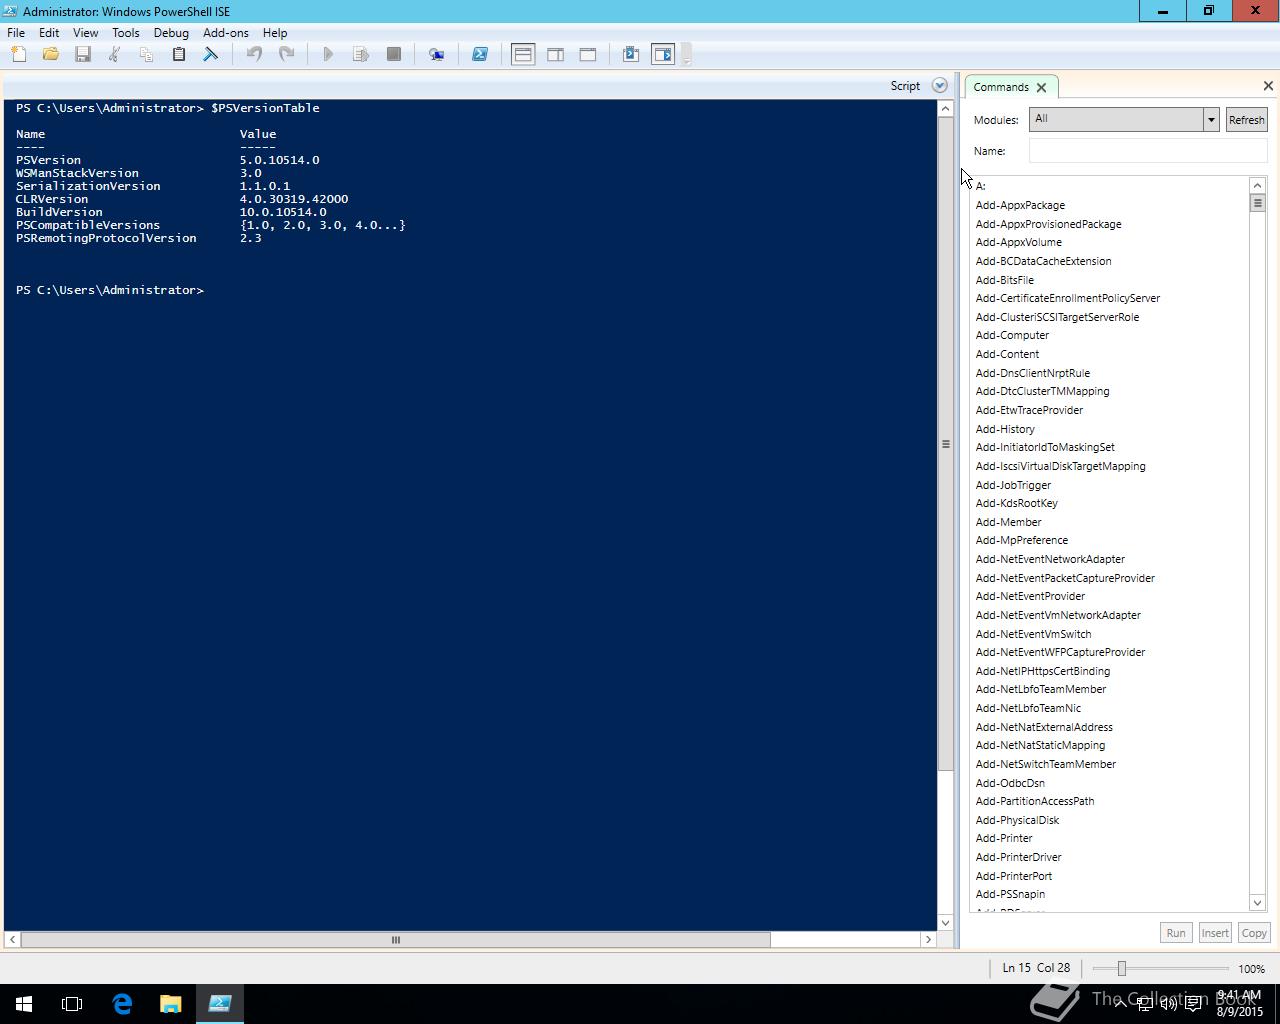Image resolution: width=1280 pixels, height=1024 pixels.
Task: Clear the console pane with the squeegee icon
Action: click(x=211, y=54)
